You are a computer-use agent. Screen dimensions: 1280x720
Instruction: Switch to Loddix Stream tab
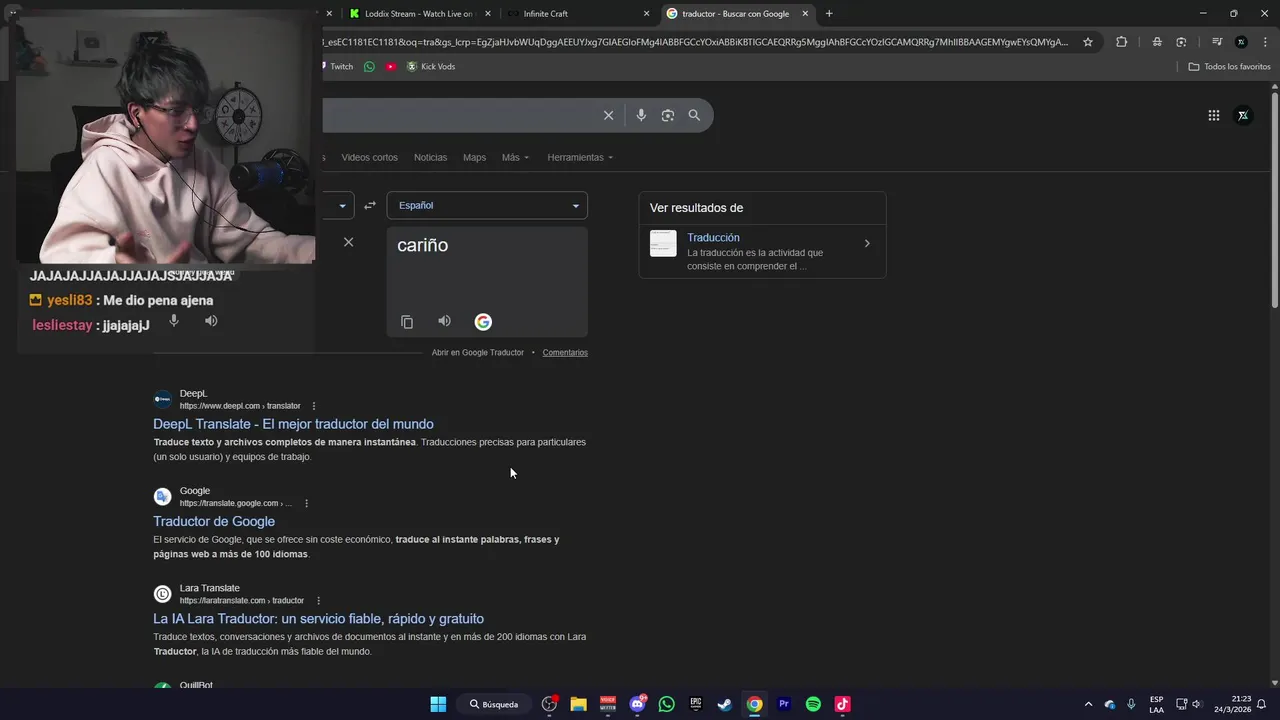413,14
